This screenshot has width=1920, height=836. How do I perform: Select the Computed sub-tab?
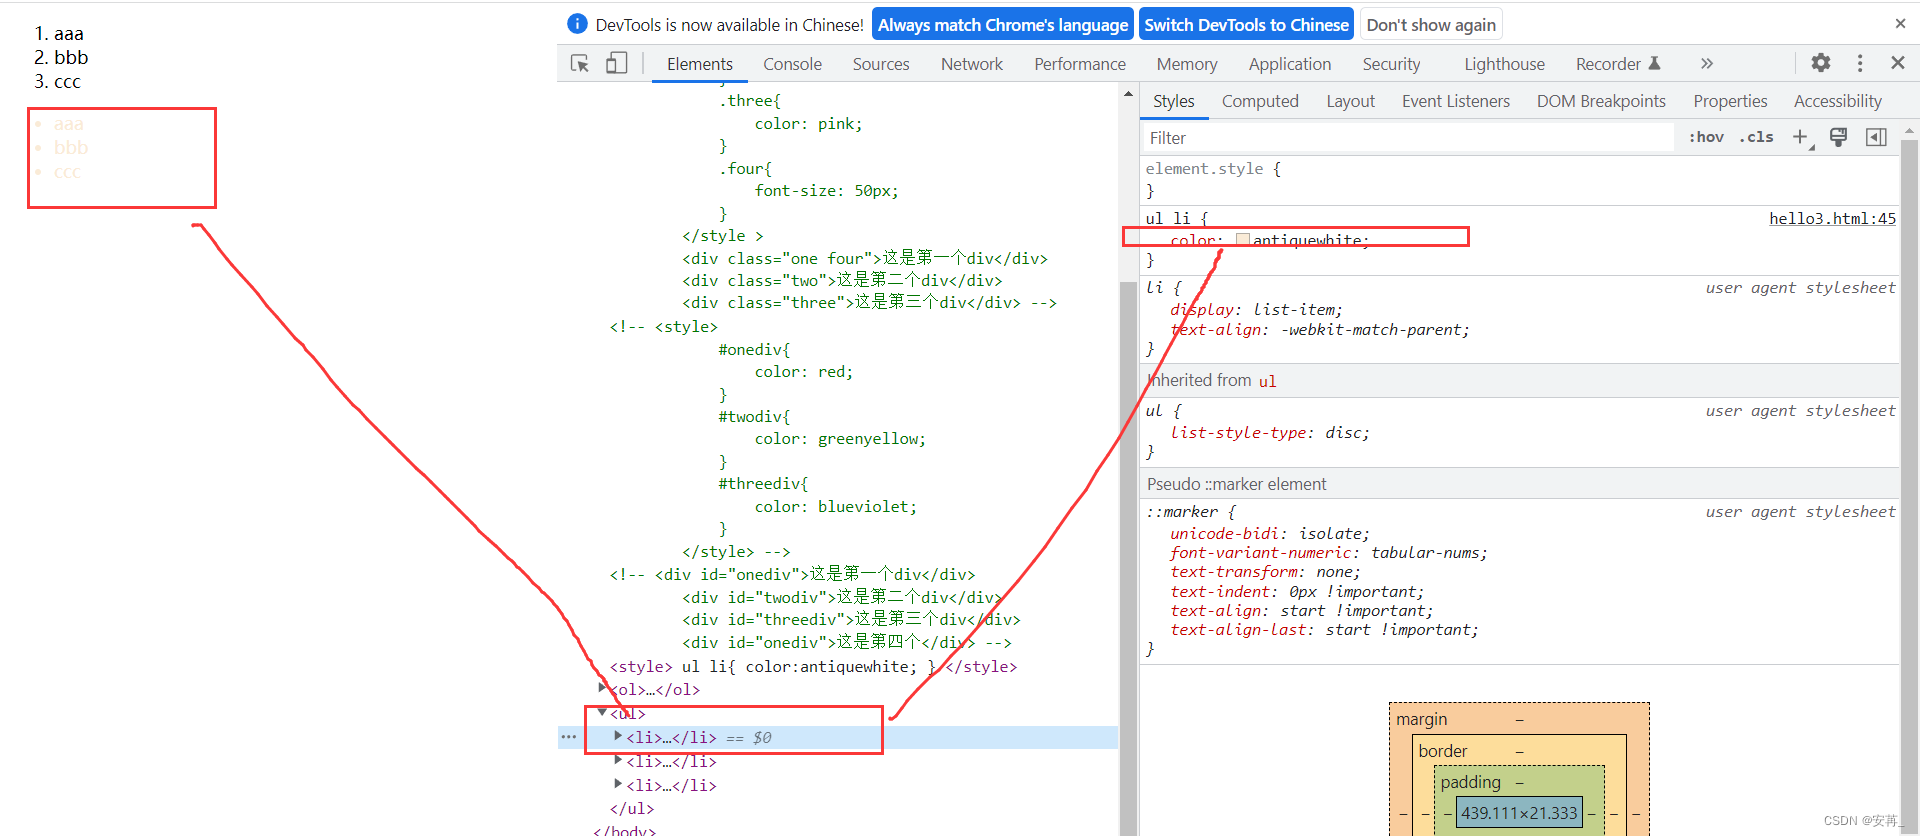click(1260, 101)
